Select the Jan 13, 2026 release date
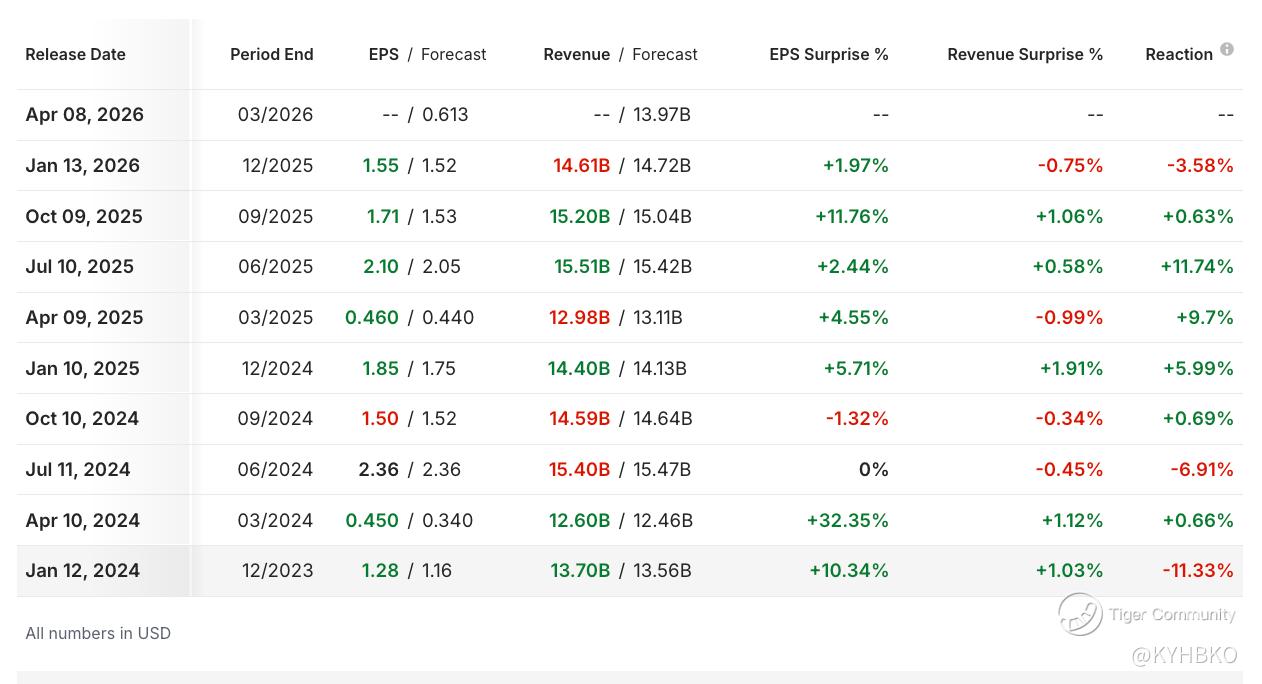Screen dimensions: 1262x684 click(83, 166)
